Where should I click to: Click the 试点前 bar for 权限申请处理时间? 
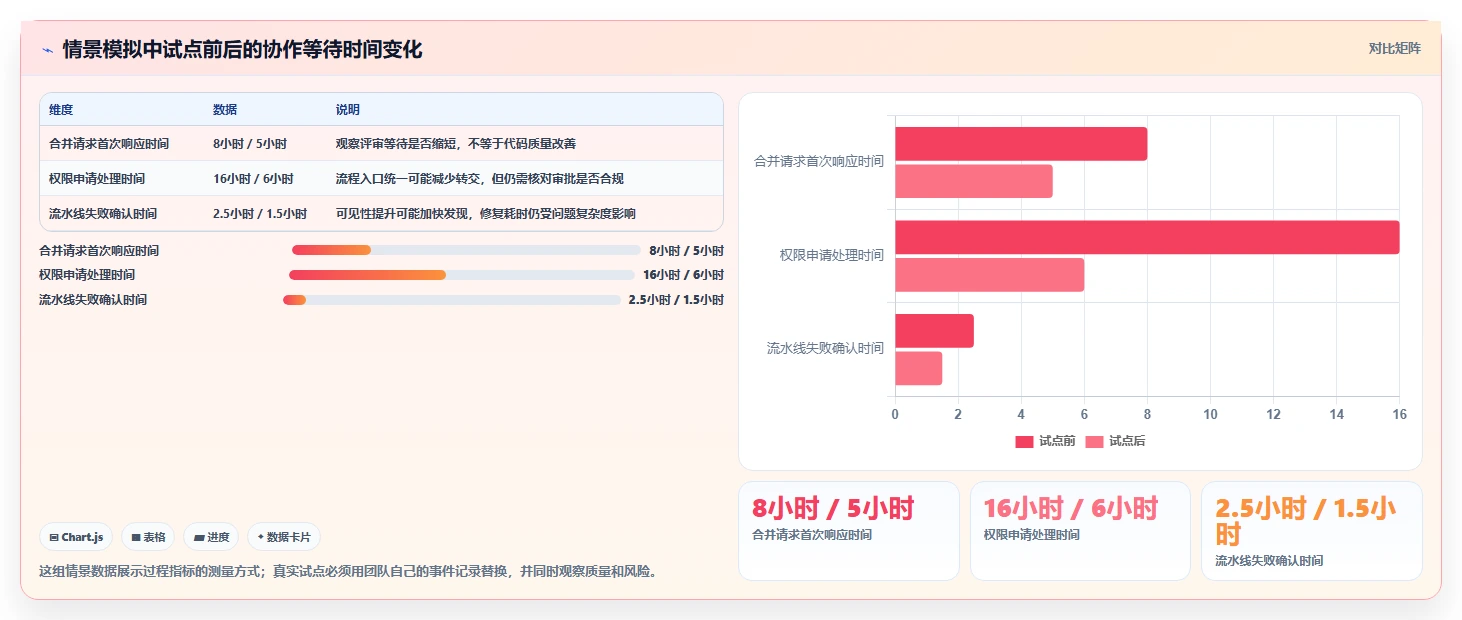coord(1147,237)
